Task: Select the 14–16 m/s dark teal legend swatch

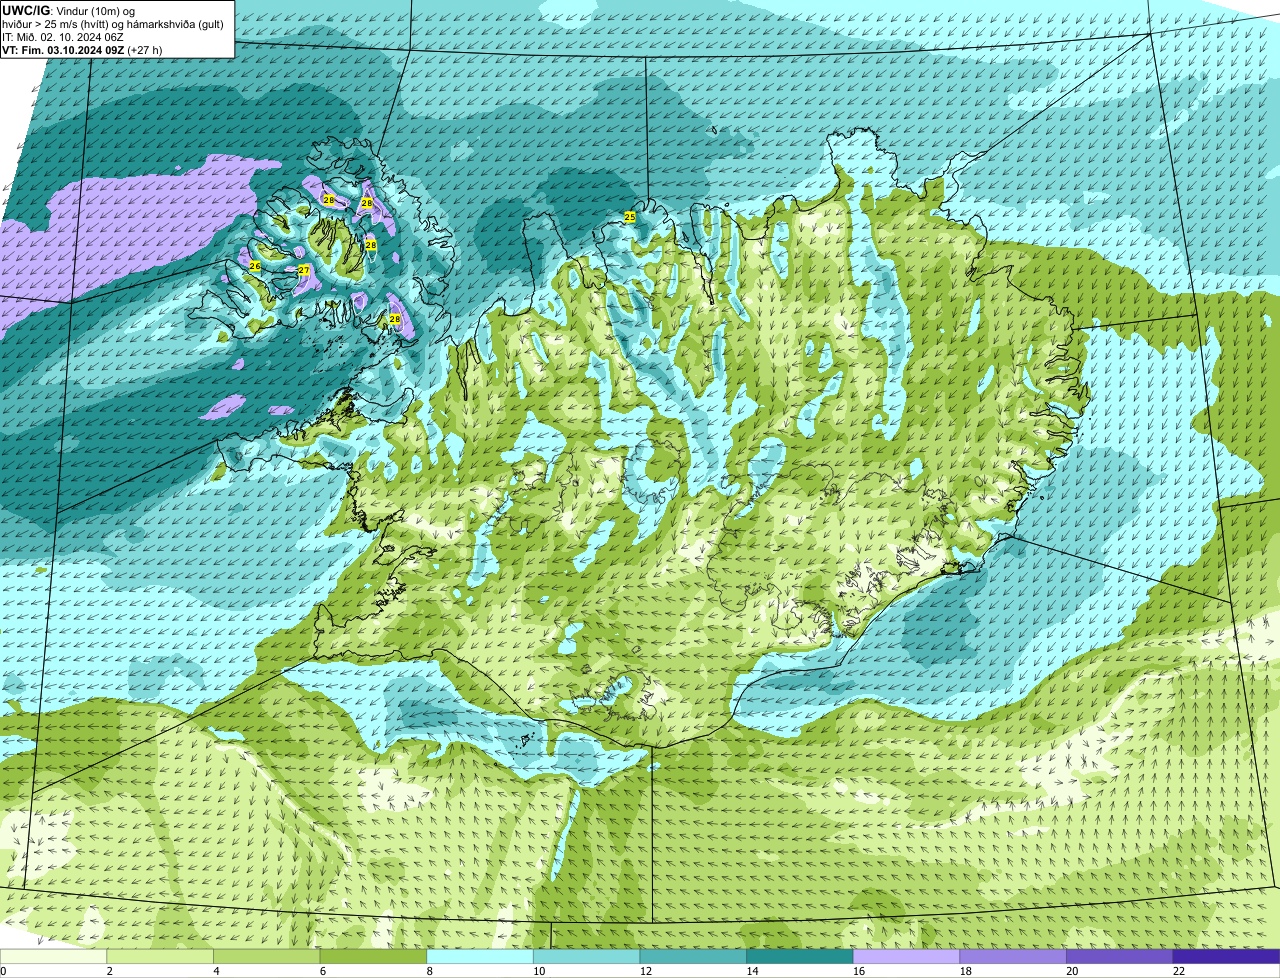Action: 799,956
